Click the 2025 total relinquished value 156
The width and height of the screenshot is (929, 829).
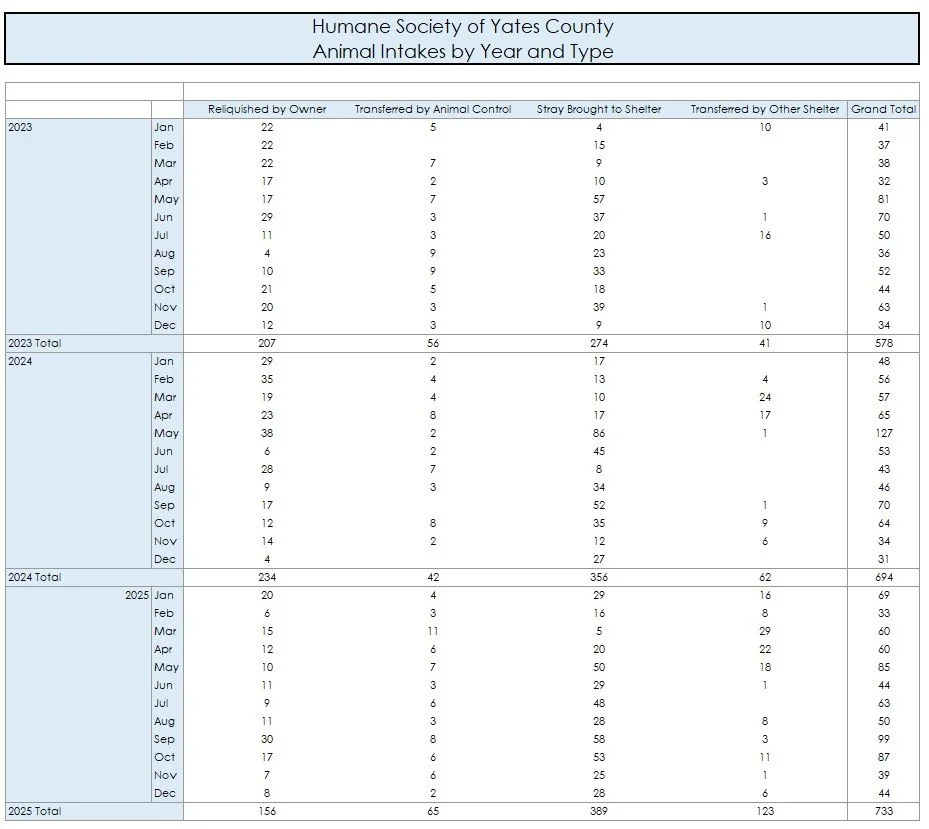(x=267, y=811)
